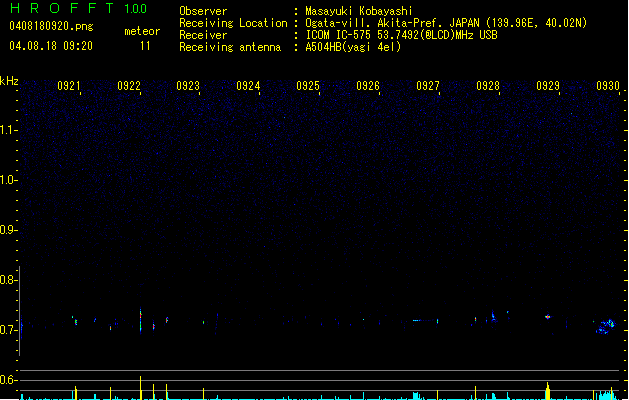Image resolution: width=629 pixels, height=400 pixels.
Task: Click the 1.0 kHz frequency label
Action: (x=8, y=180)
